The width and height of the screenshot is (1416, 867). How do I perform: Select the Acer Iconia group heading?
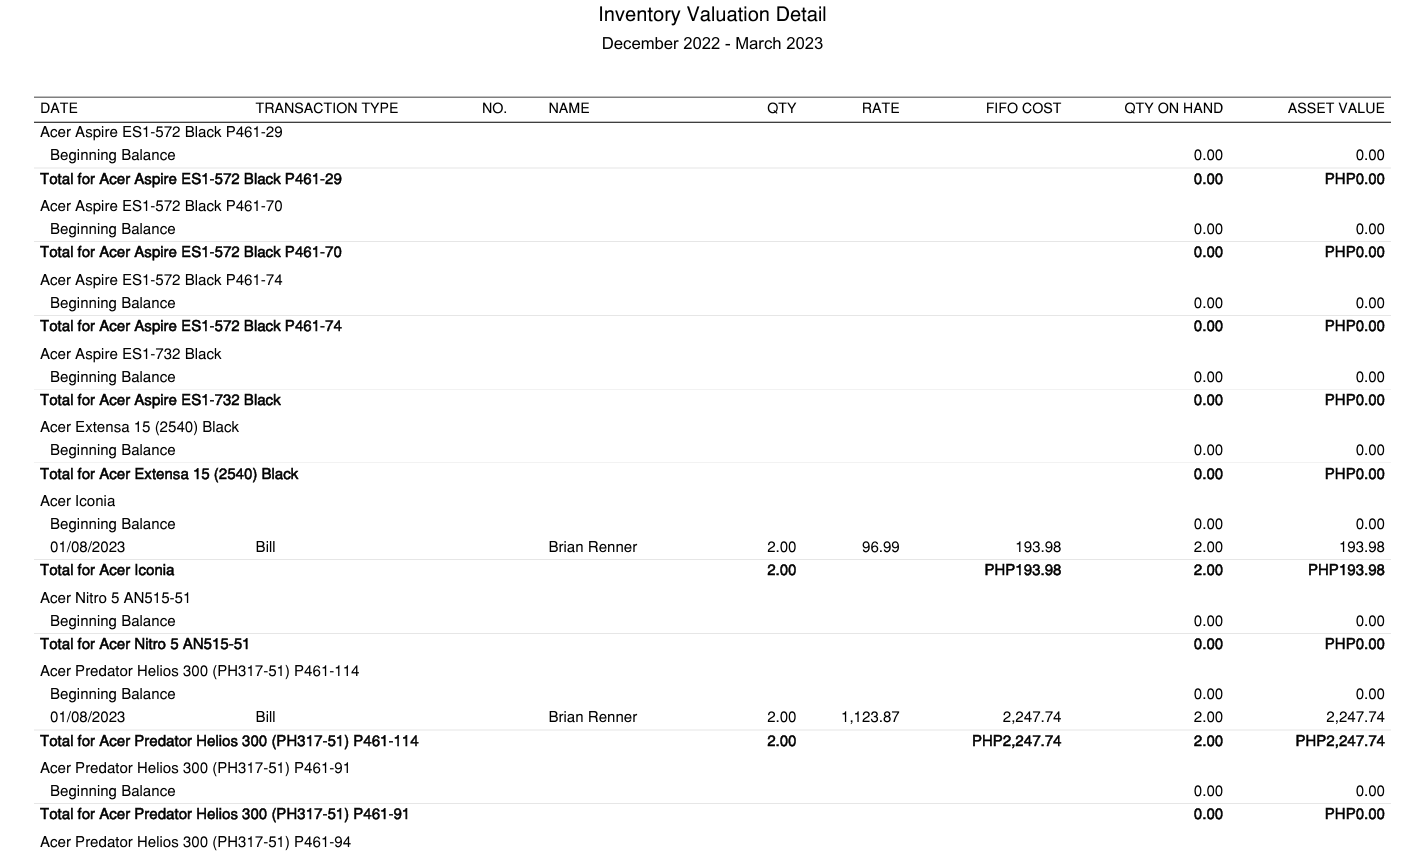click(77, 501)
